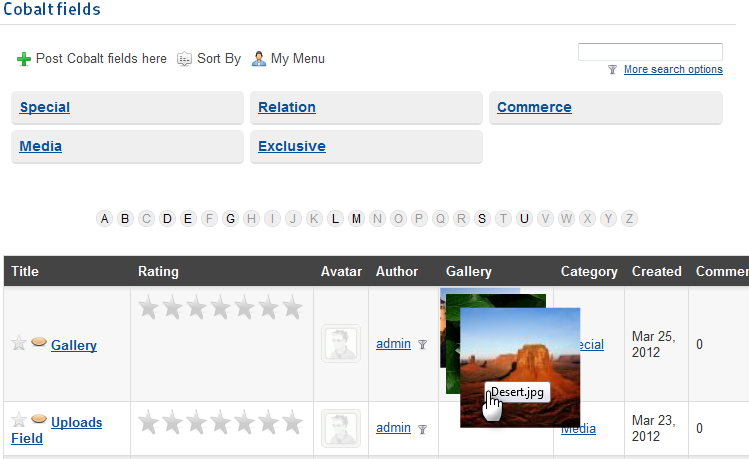Filter the alphabet index by letter G
Viewport: 749px width, 459px height.
point(230,219)
